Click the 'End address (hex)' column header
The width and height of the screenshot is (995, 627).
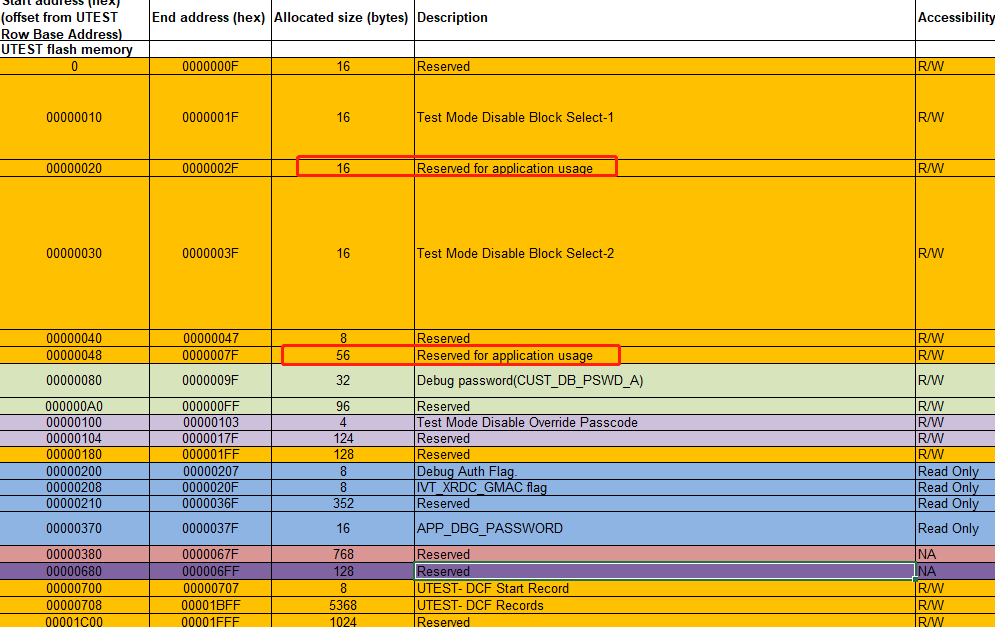click(x=208, y=17)
